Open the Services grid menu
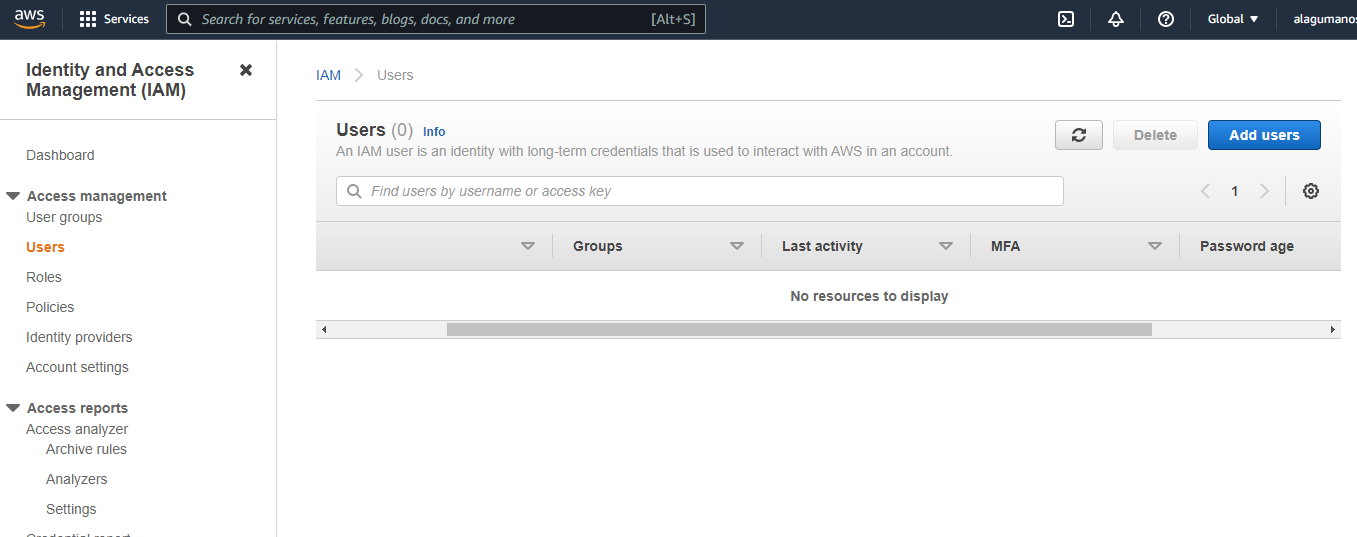1357x537 pixels. [114, 19]
